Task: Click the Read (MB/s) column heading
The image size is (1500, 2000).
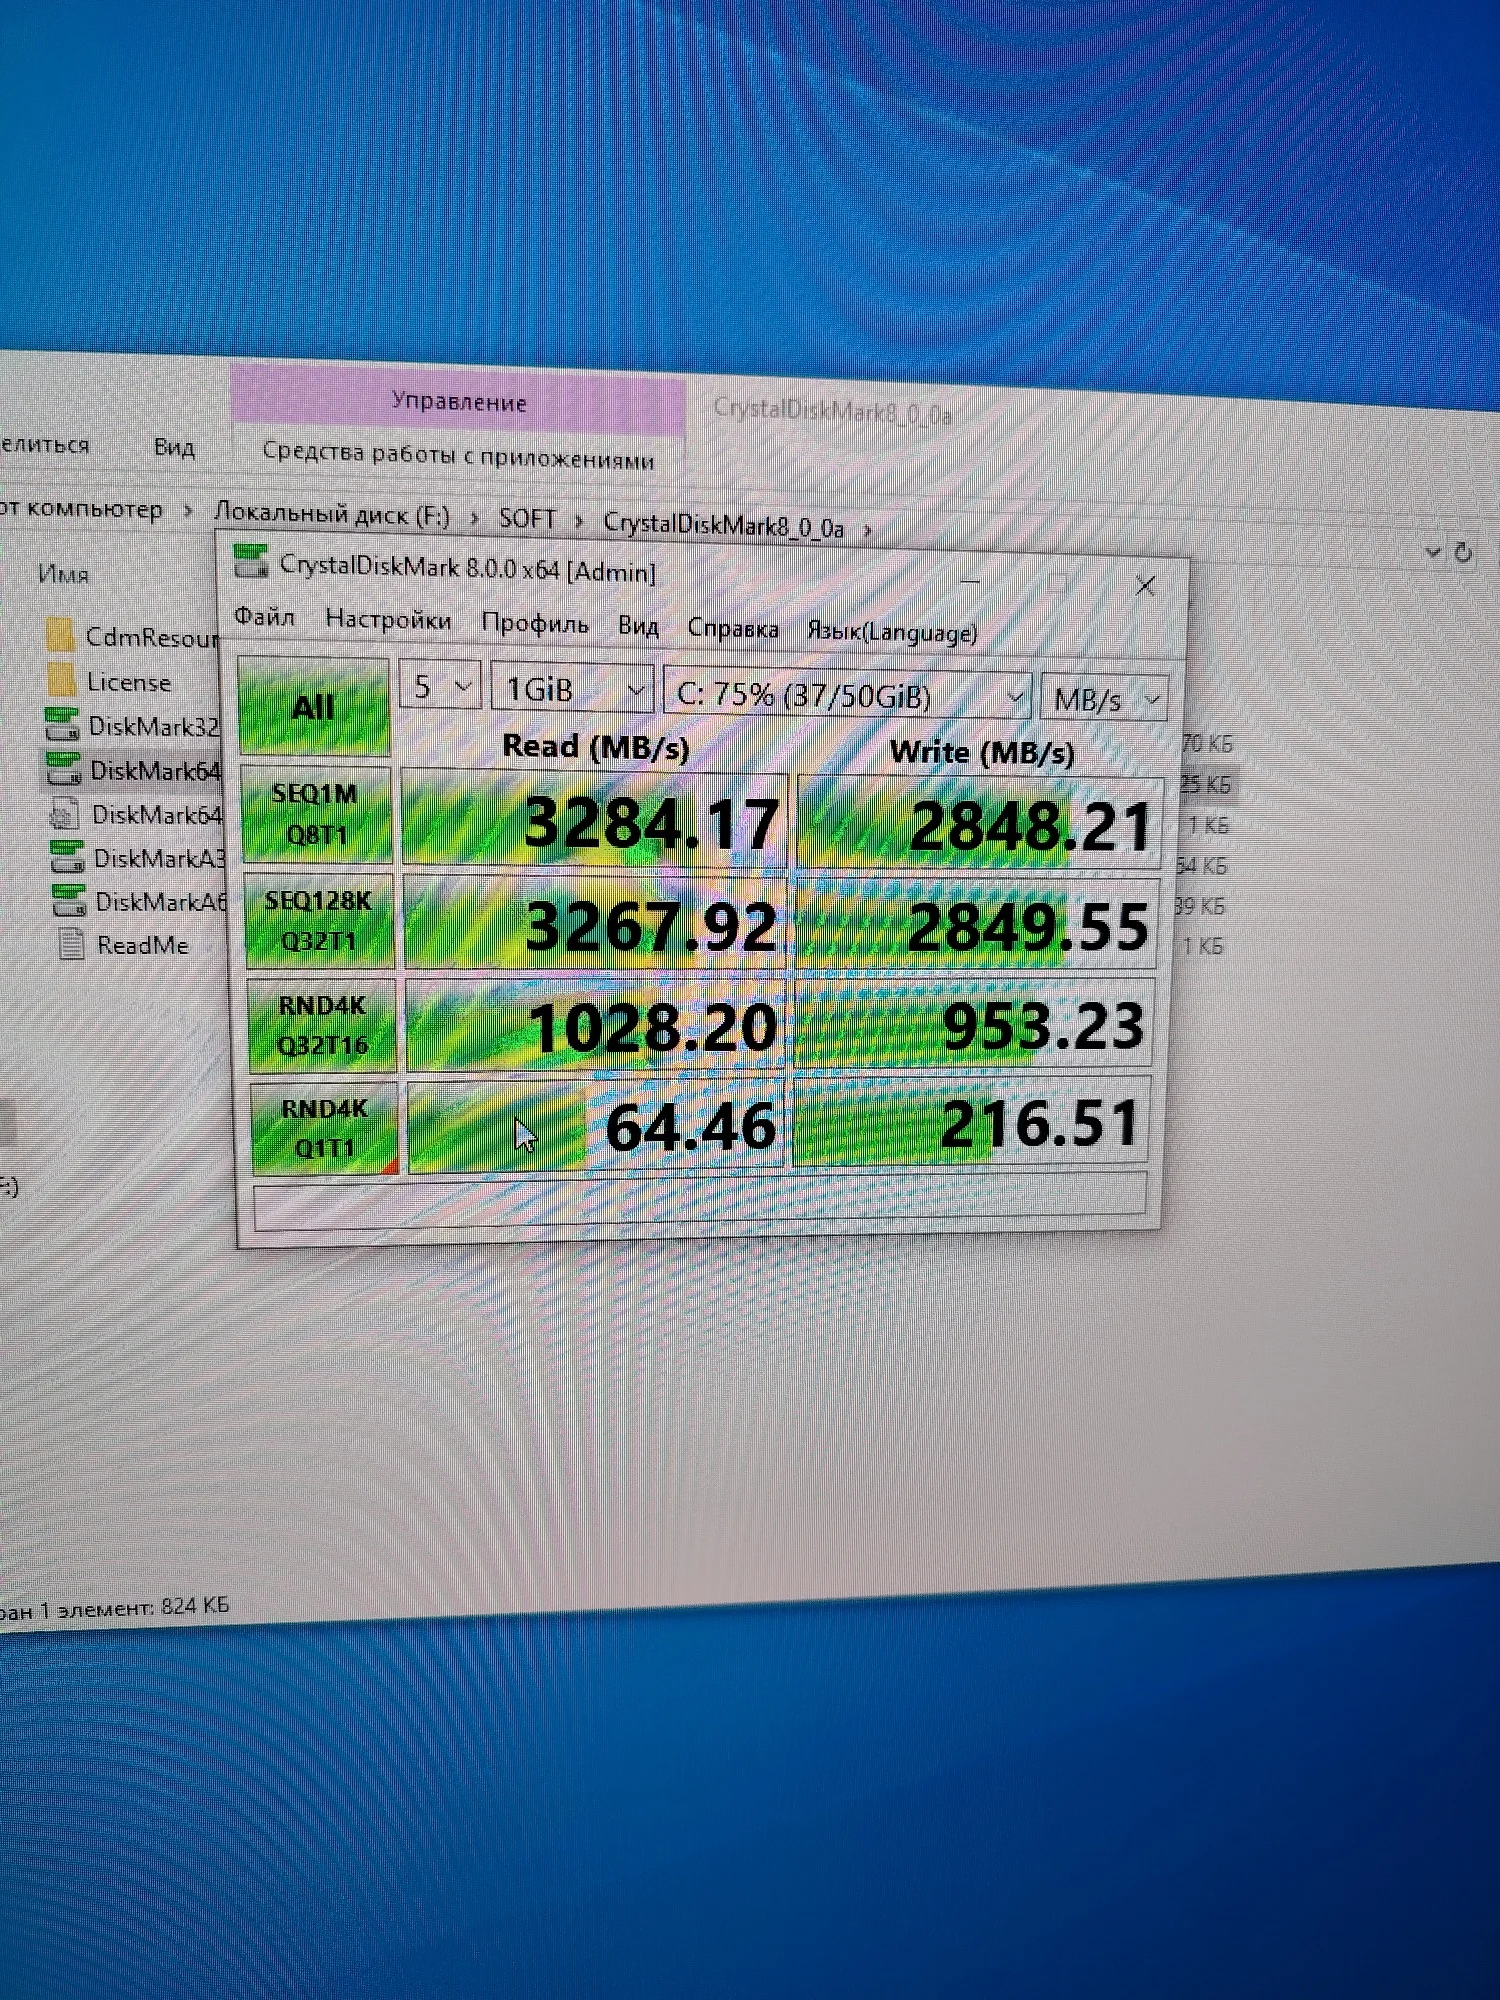Action: [596, 746]
